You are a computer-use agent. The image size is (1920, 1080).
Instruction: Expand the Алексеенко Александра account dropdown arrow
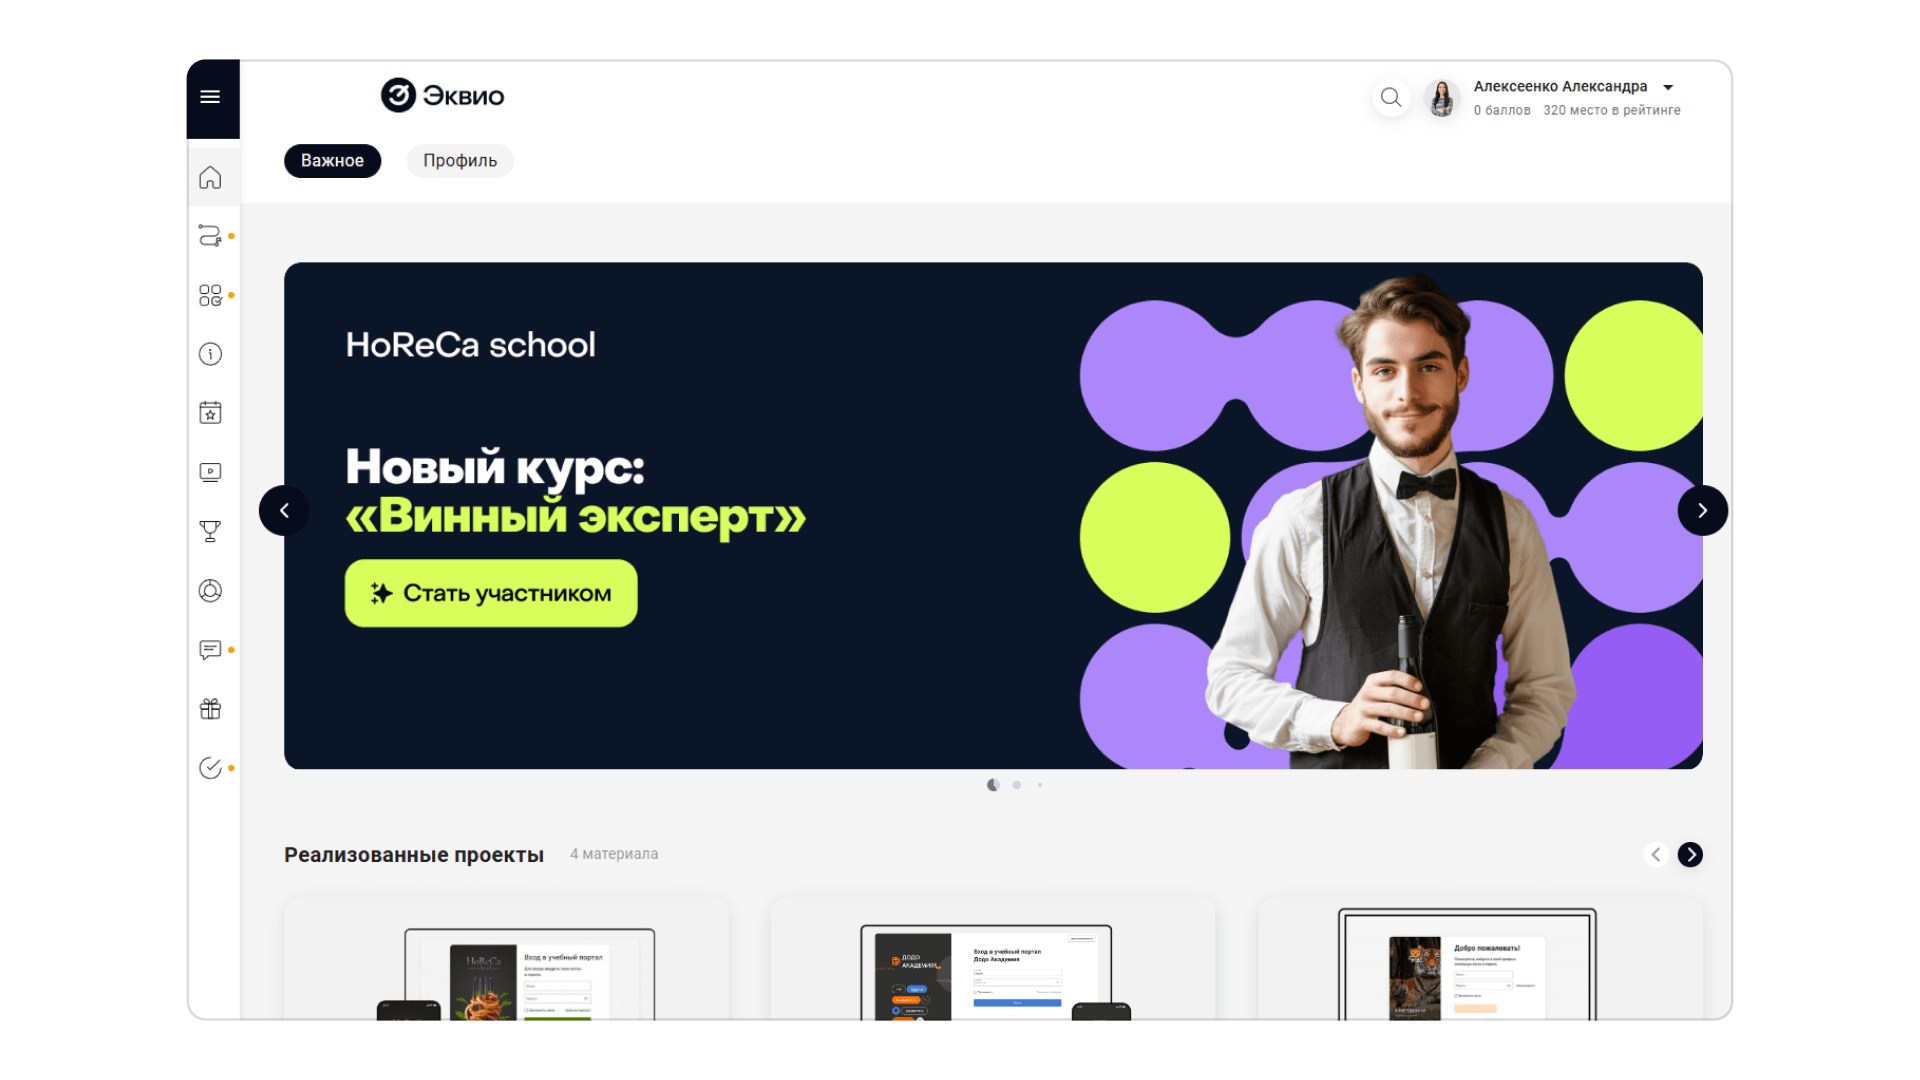(1668, 87)
